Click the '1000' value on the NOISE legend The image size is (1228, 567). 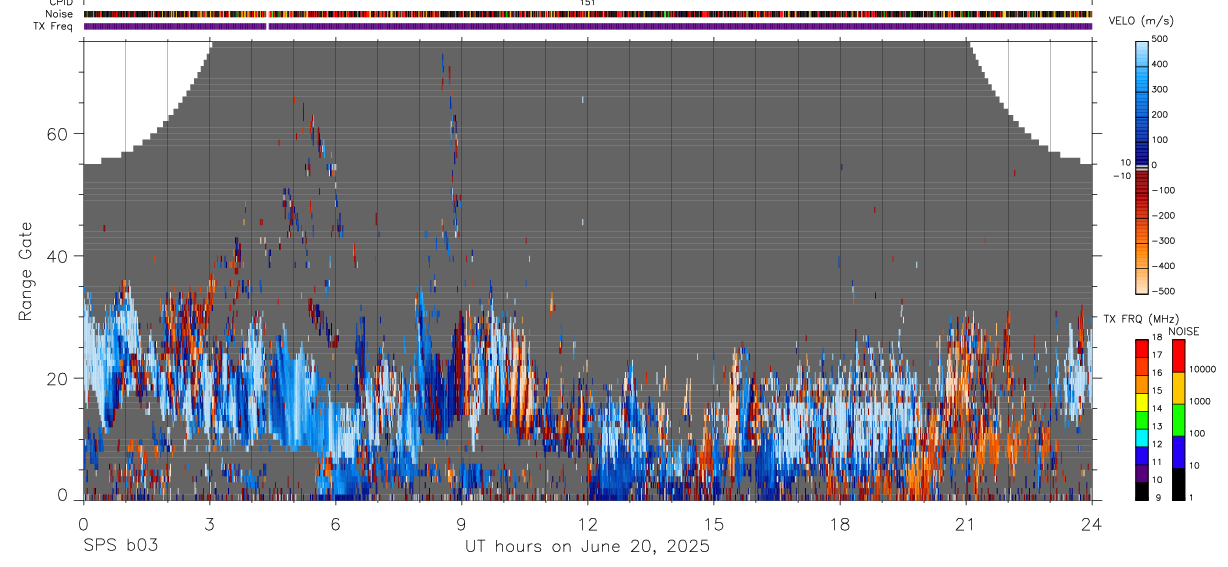point(1200,401)
